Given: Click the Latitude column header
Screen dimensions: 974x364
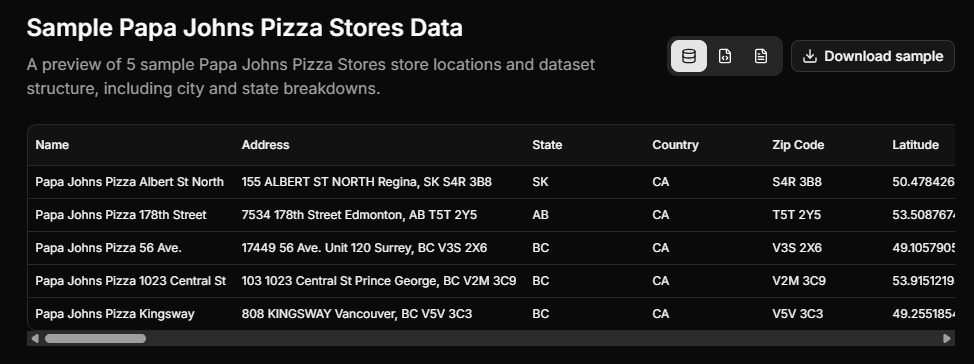Looking at the screenshot, I should [916, 145].
